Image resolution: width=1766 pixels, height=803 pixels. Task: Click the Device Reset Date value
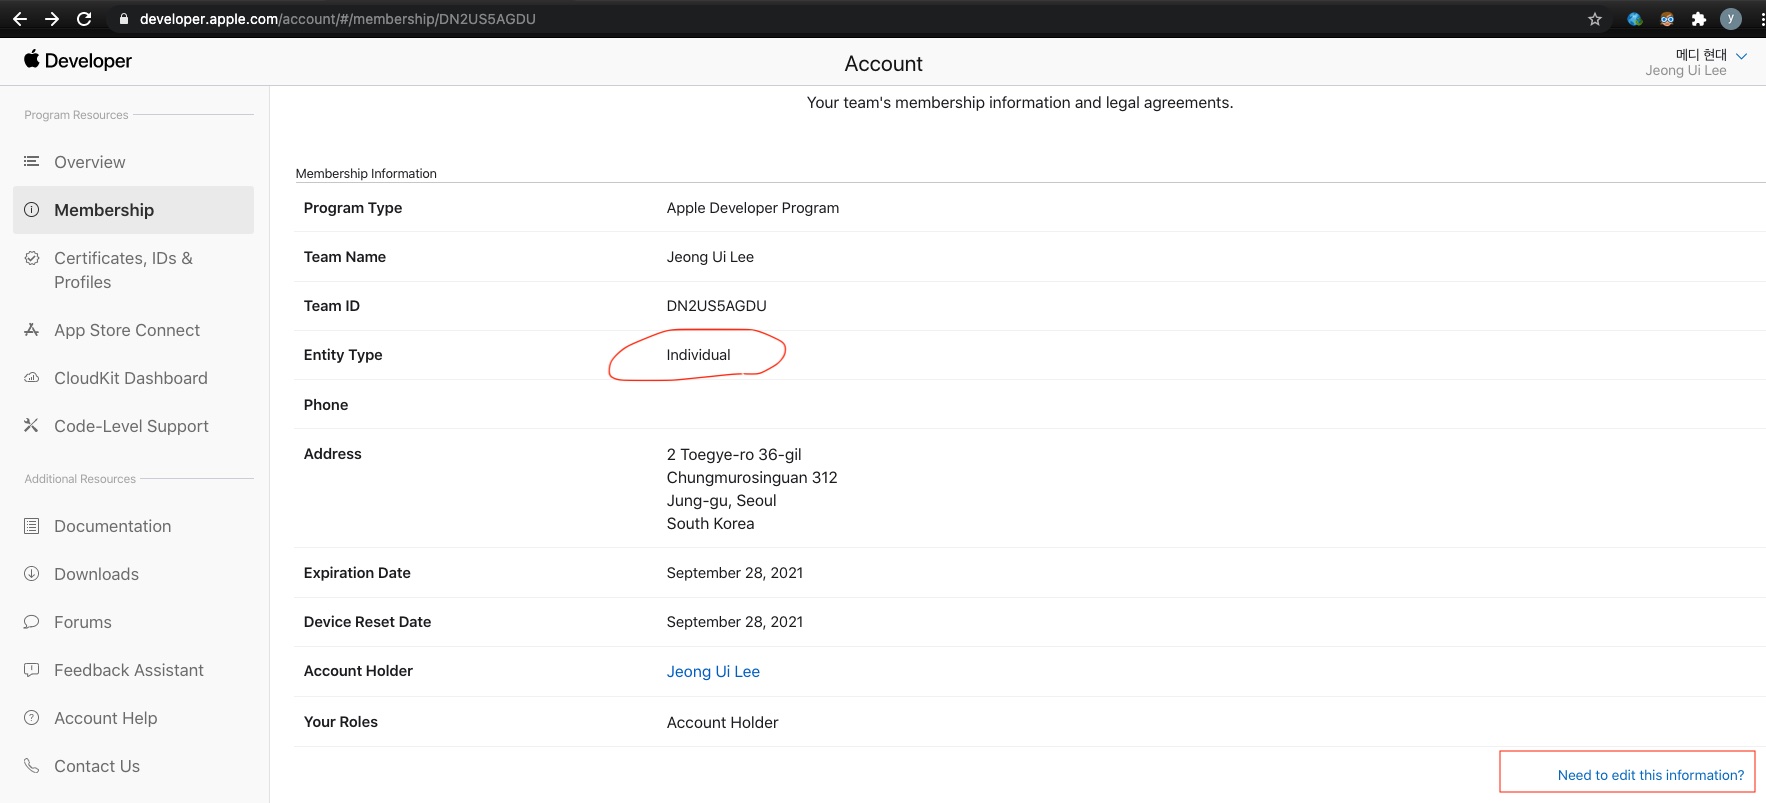(x=735, y=622)
